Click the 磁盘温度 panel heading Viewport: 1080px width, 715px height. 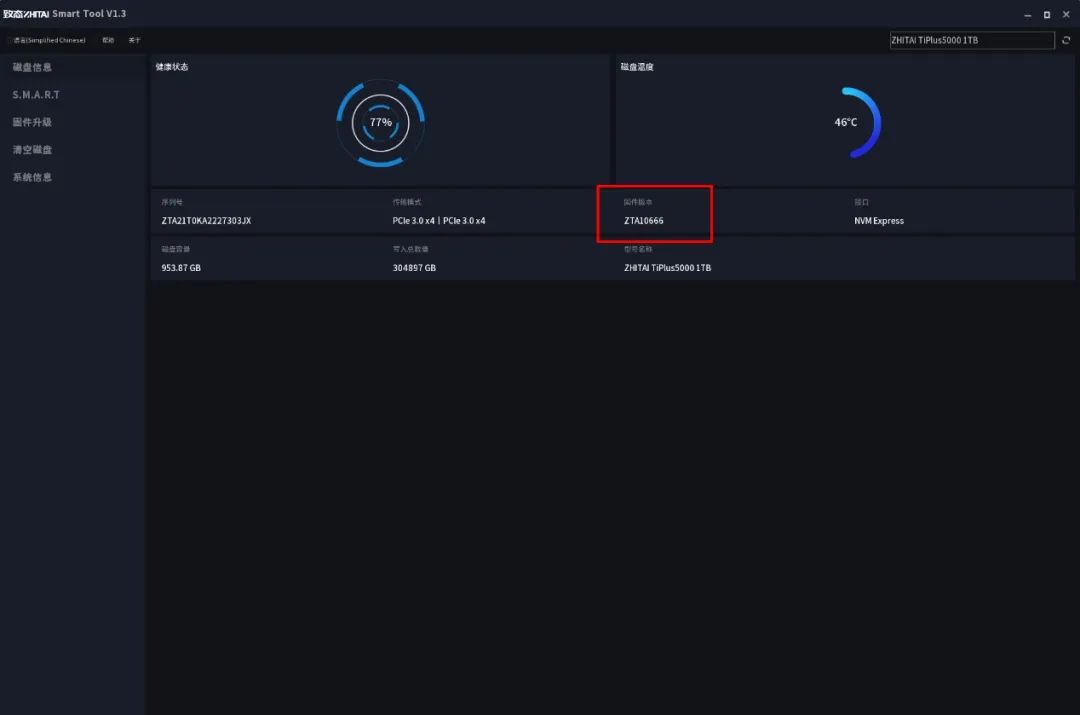[637, 68]
